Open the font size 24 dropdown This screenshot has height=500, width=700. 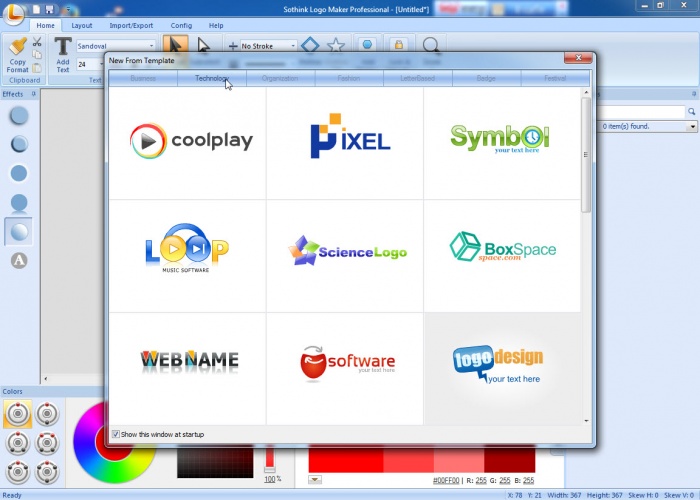pos(101,64)
